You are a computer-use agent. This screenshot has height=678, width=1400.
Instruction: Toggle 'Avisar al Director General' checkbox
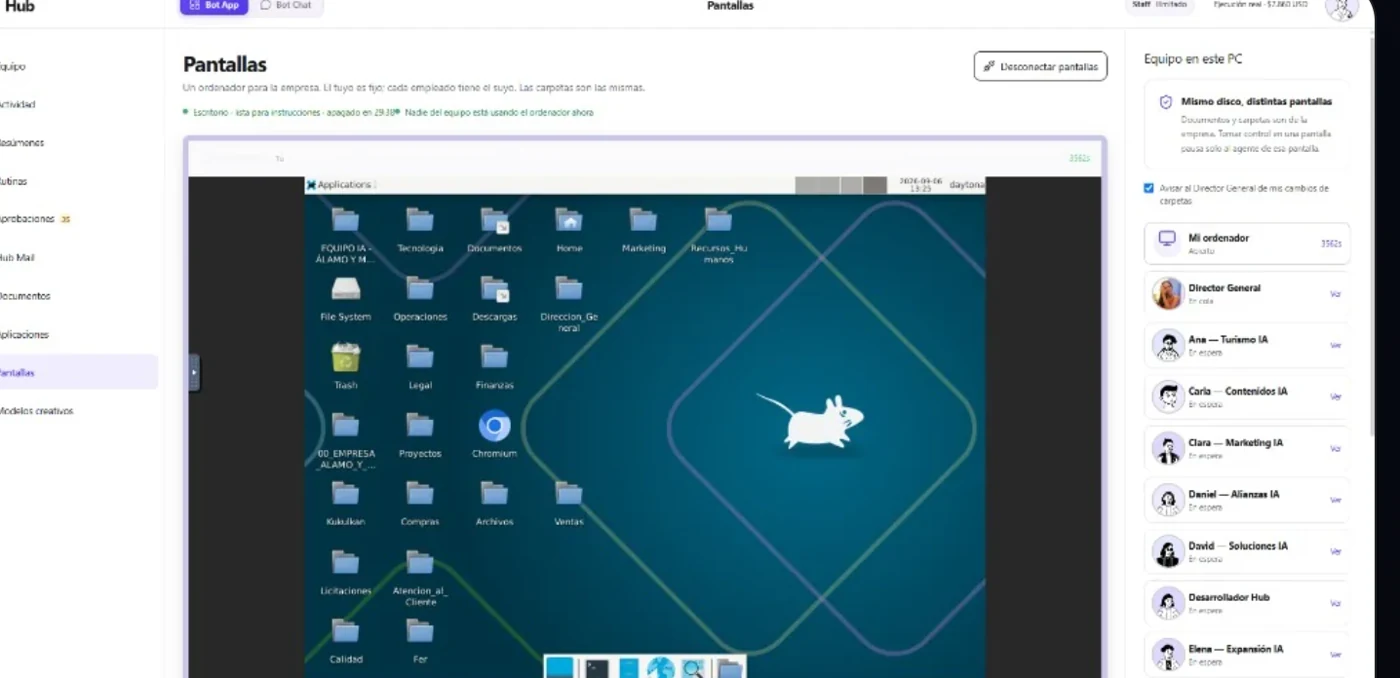[1149, 188]
